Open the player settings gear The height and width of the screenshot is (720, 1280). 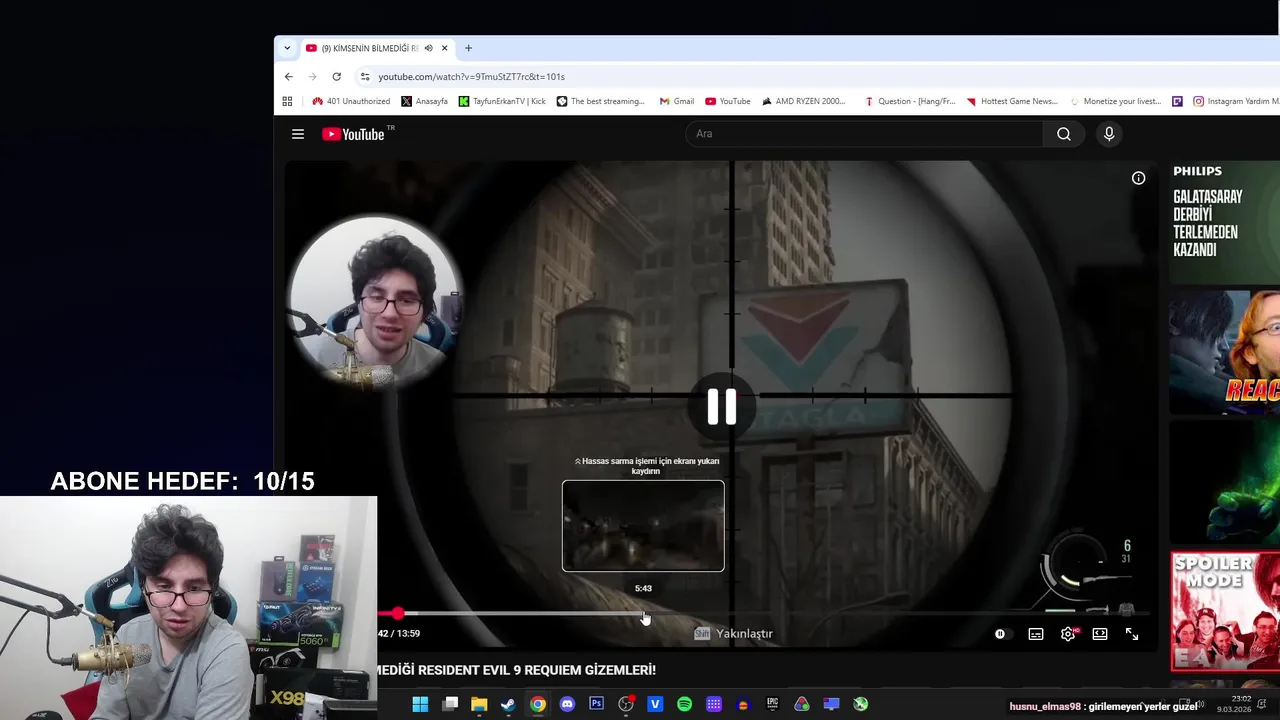(x=1068, y=634)
